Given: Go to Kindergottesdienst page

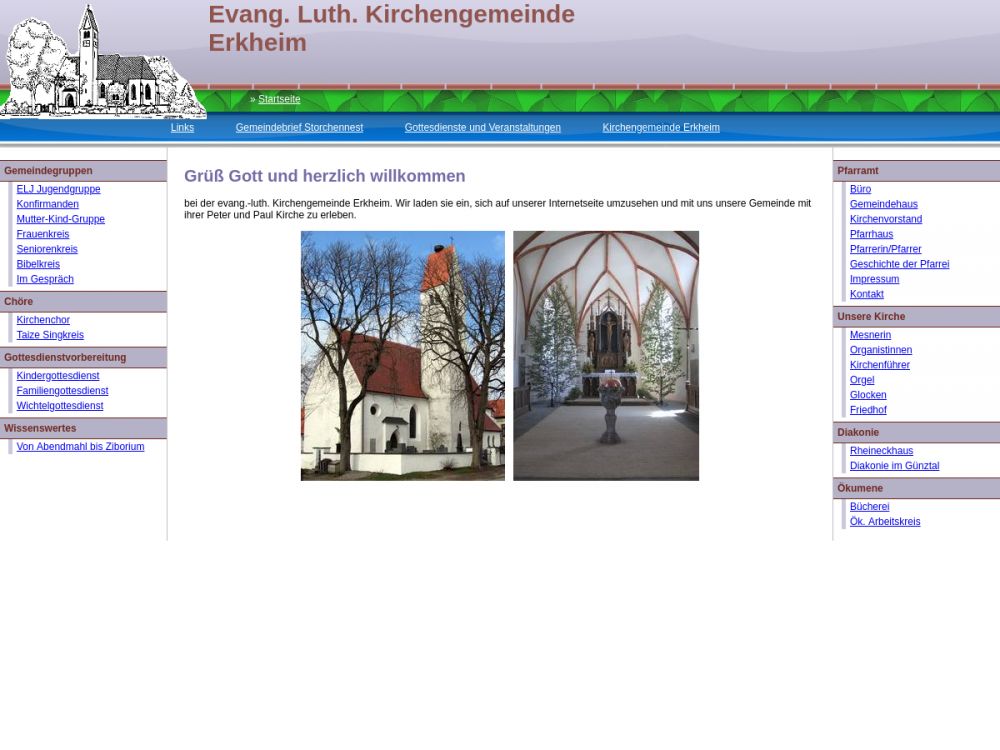Looking at the screenshot, I should point(58,376).
